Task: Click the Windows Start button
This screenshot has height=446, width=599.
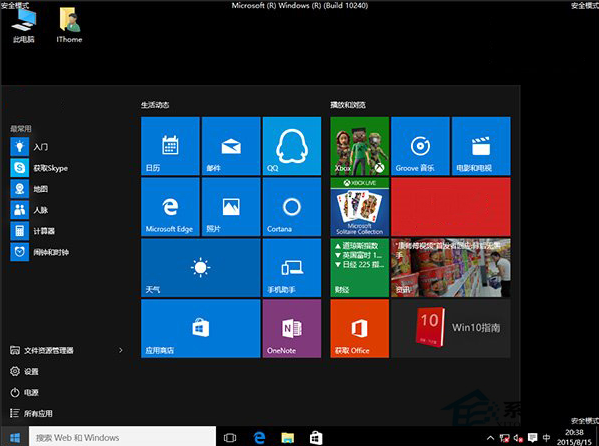Action: (15, 437)
